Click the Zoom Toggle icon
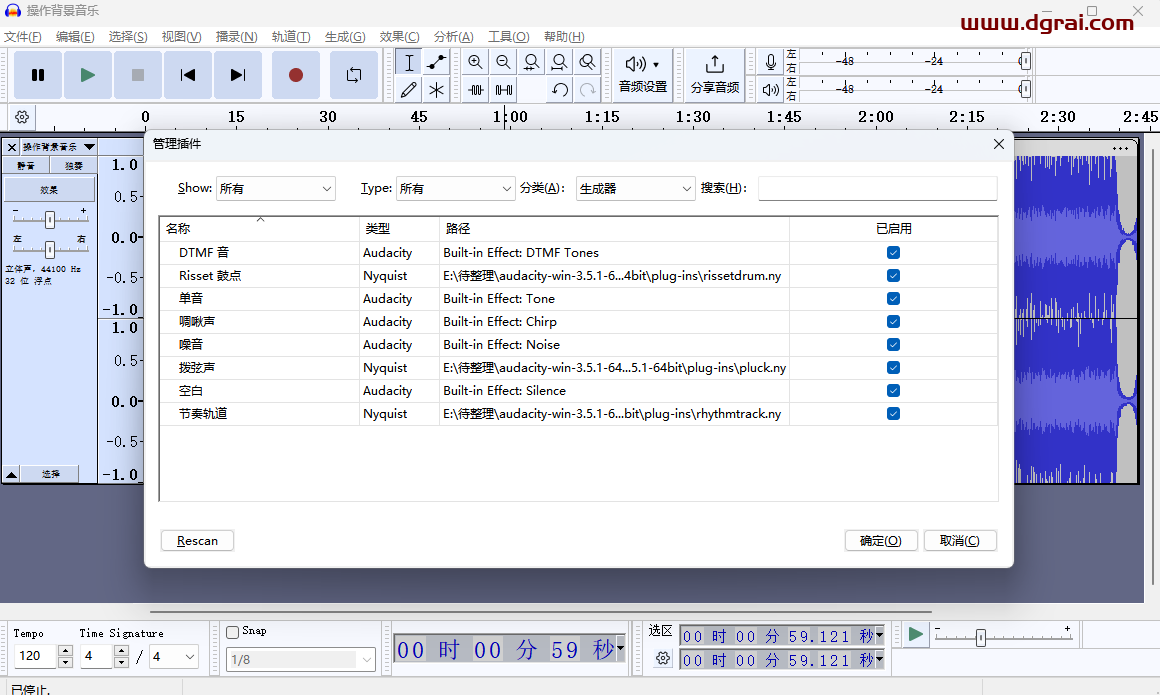1160x695 pixels. point(587,62)
